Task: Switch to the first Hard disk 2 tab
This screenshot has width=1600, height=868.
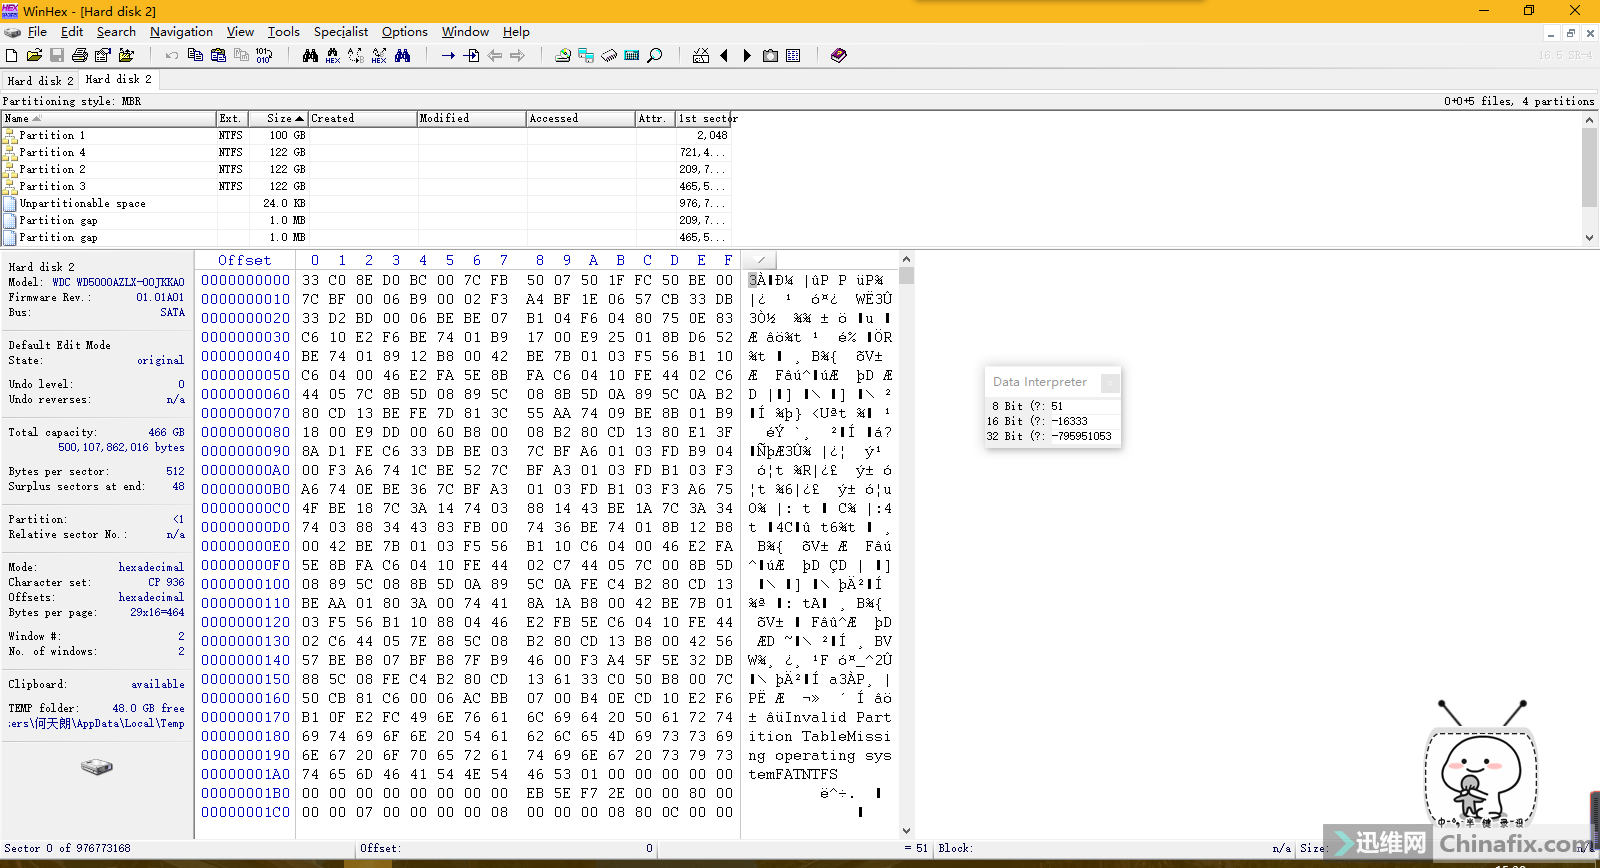Action: click(40, 80)
